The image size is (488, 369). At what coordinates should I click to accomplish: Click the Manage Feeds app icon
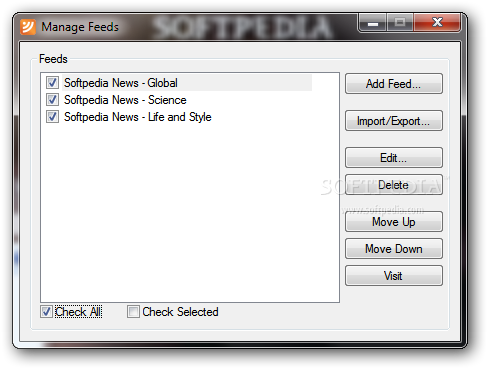(28, 27)
